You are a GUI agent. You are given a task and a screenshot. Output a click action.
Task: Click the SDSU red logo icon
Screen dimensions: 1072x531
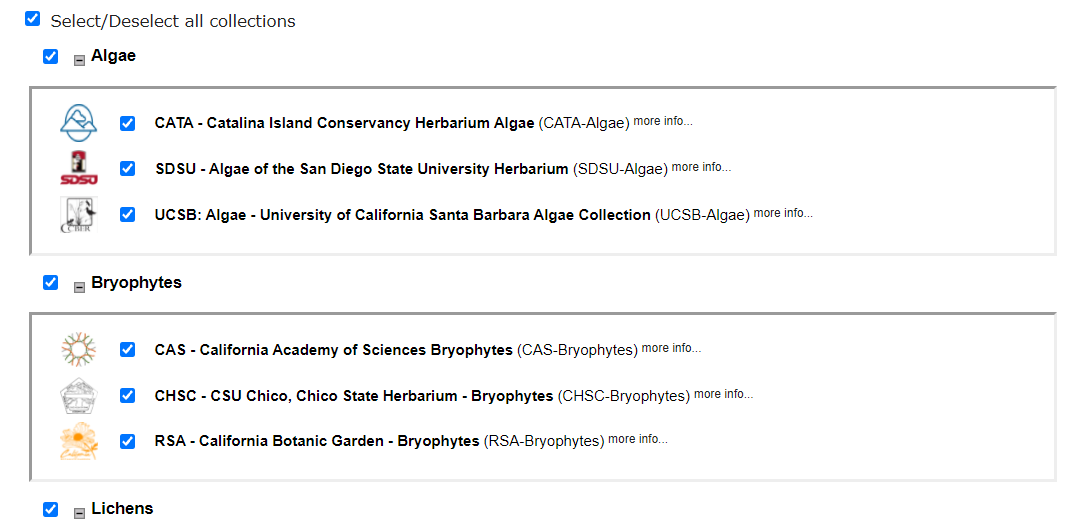(79, 168)
